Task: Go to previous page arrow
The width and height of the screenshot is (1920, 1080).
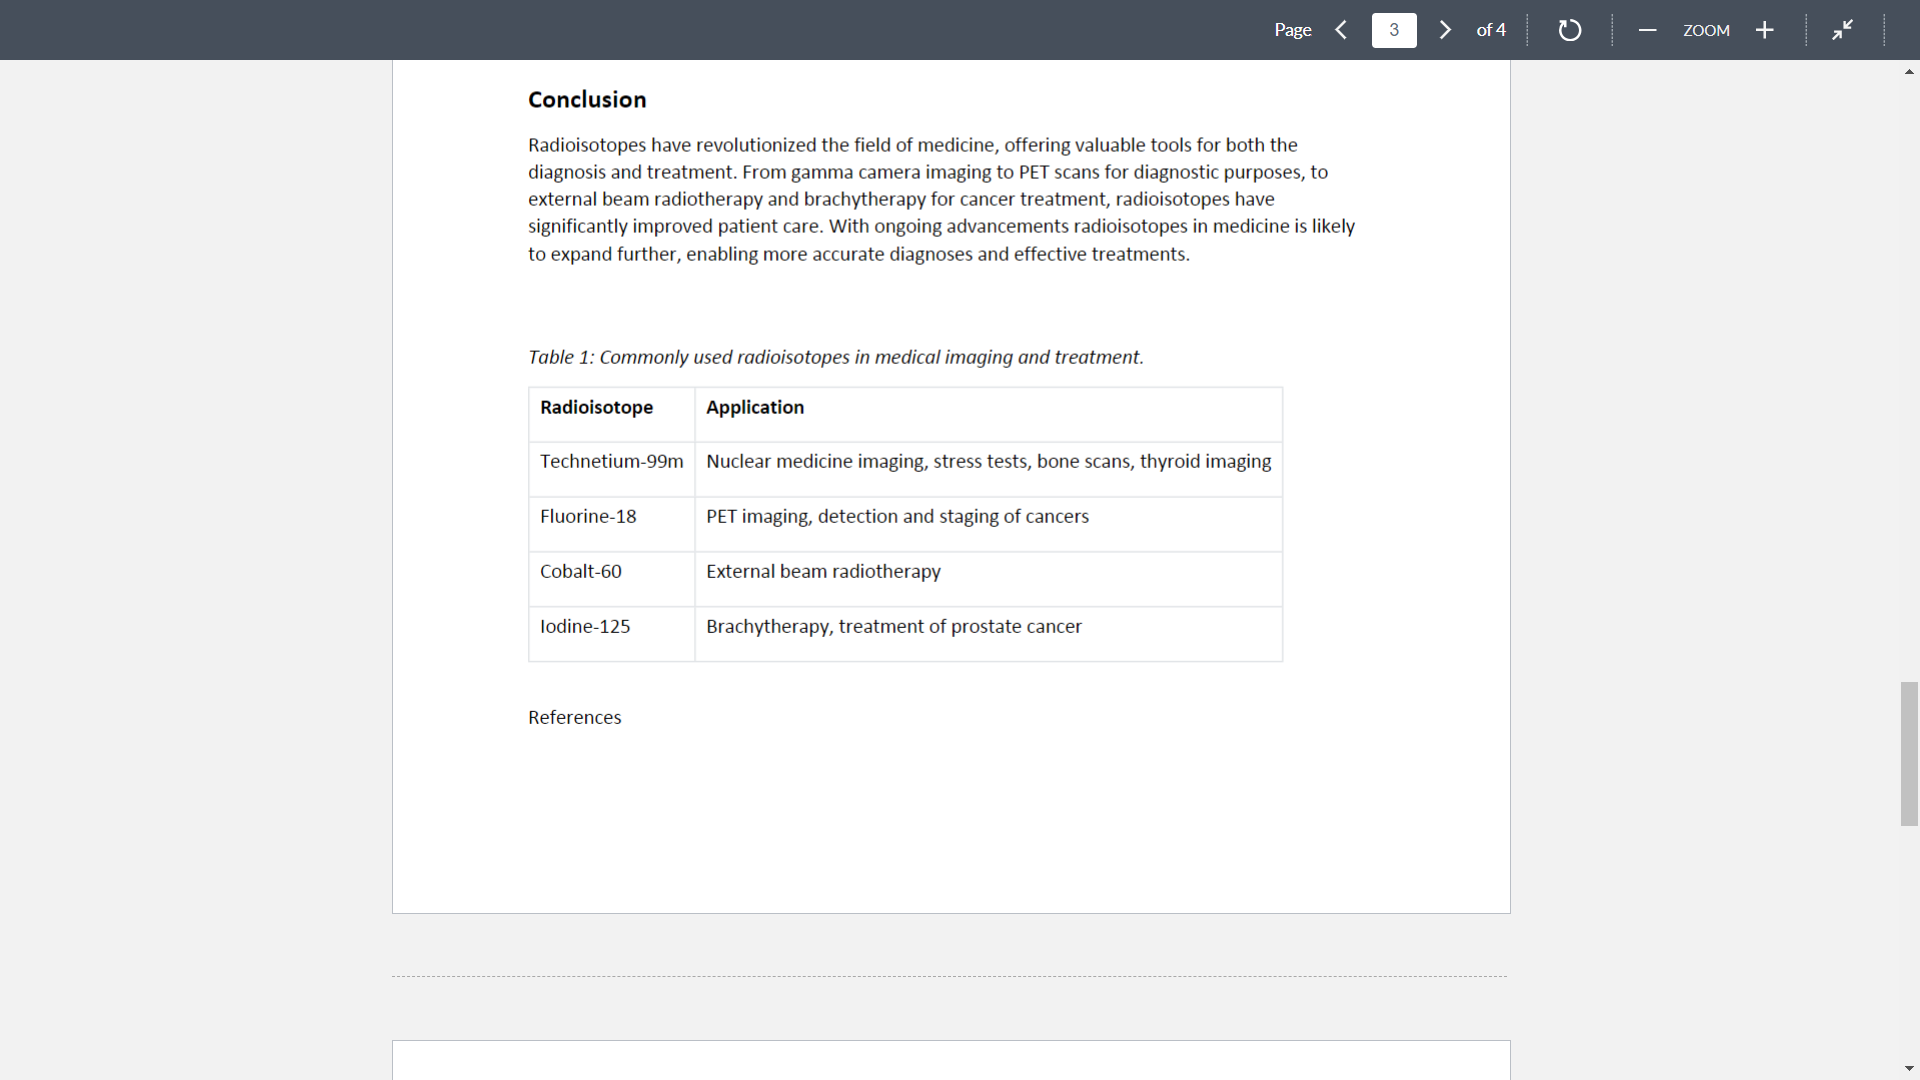Action: coord(1341,30)
